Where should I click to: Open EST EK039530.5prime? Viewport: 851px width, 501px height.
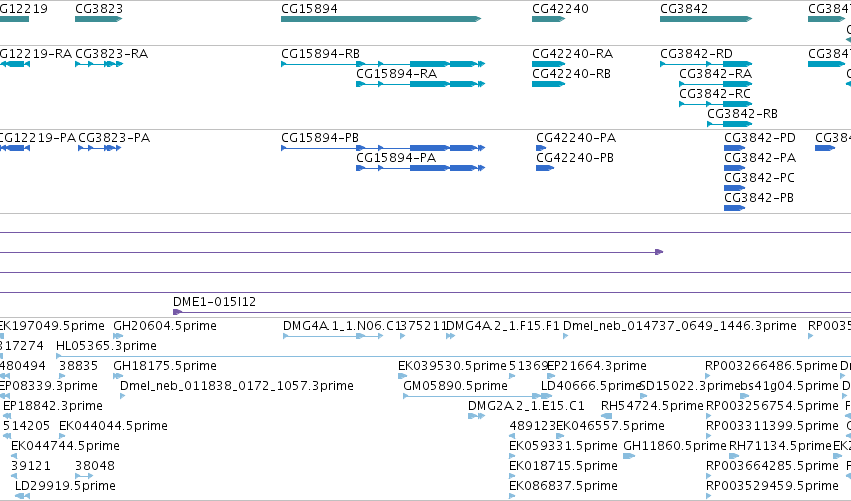click(452, 366)
